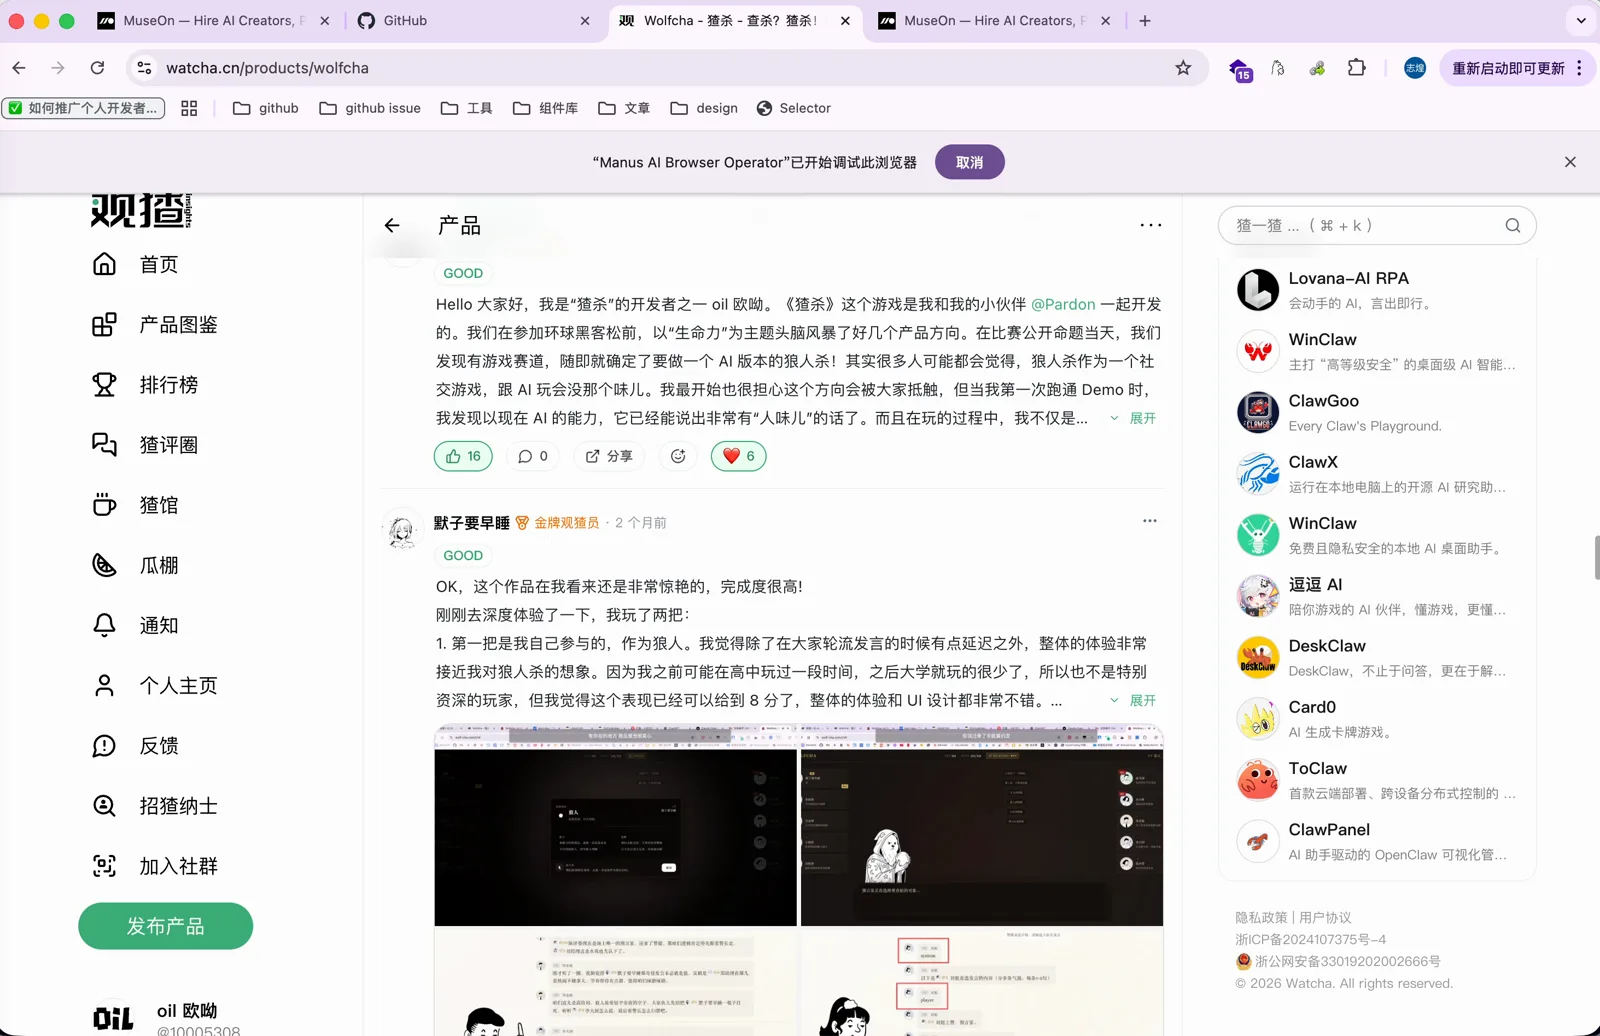Open the 工具 bookmarks folder
The image size is (1600, 1036).
point(466,108)
